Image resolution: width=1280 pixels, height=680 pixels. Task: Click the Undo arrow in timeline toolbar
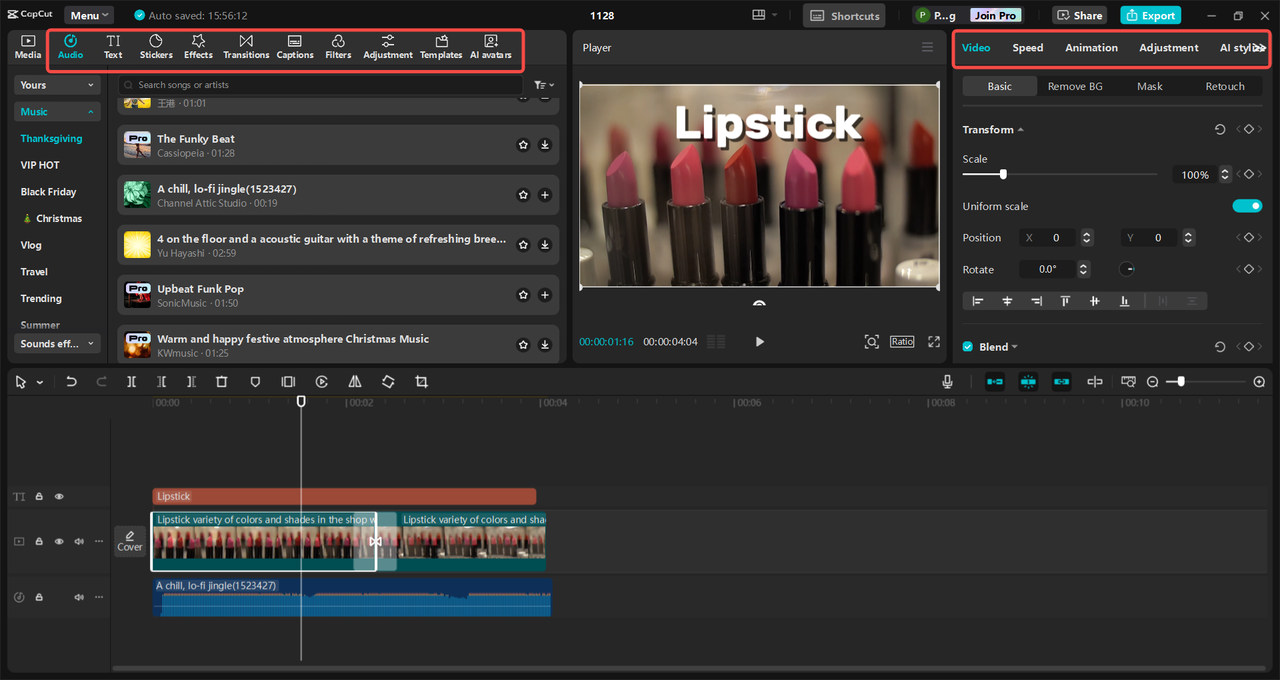71,382
